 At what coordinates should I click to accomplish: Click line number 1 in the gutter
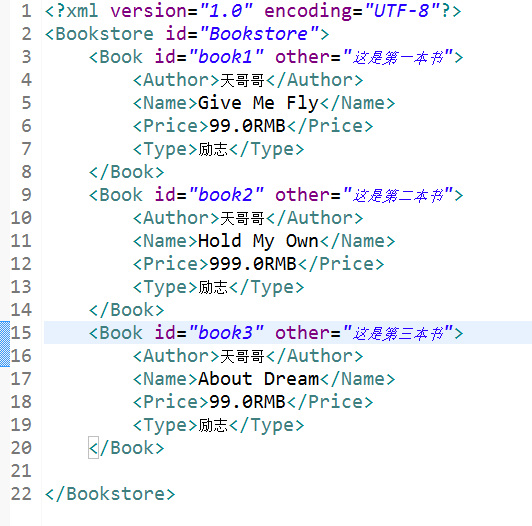pyautogui.click(x=26, y=11)
